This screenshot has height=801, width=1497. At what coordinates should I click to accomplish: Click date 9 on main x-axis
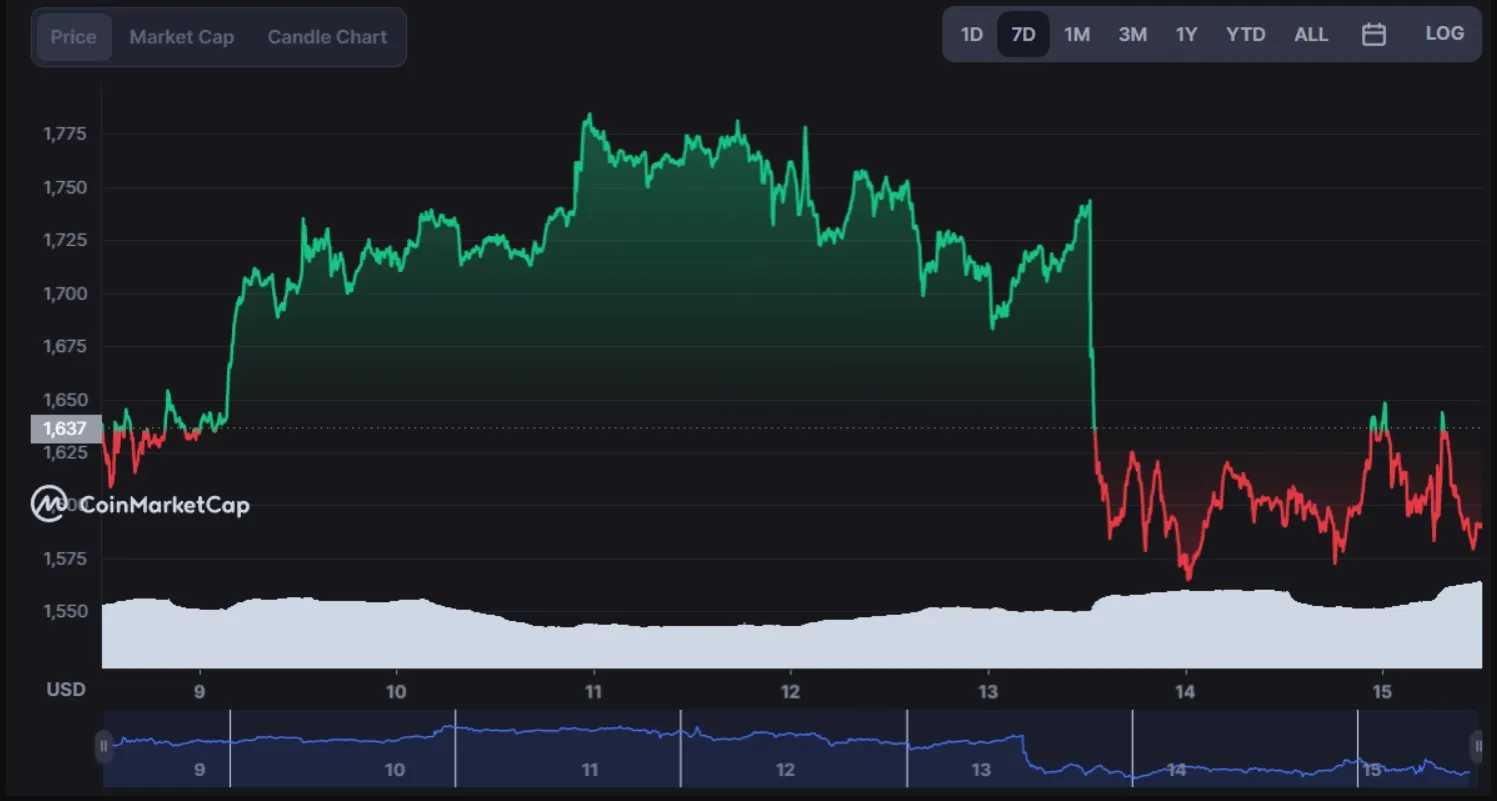click(199, 692)
